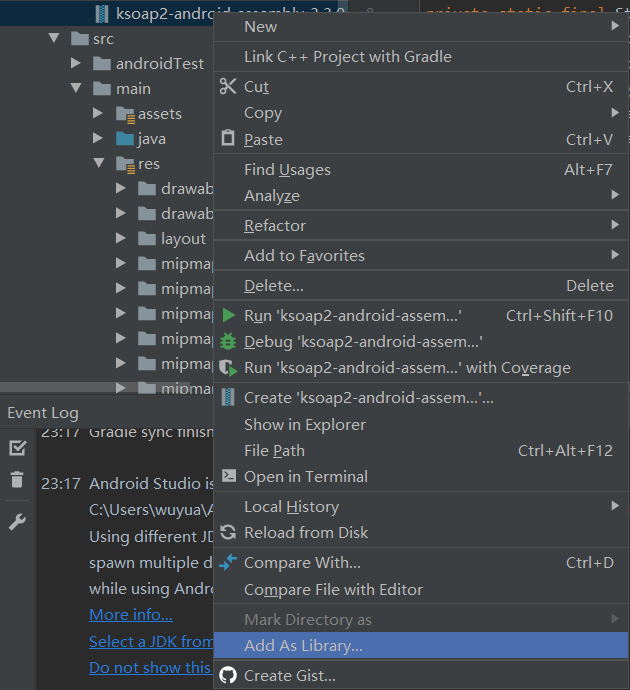
Task: Click the green Debug bug icon
Action: 228,341
